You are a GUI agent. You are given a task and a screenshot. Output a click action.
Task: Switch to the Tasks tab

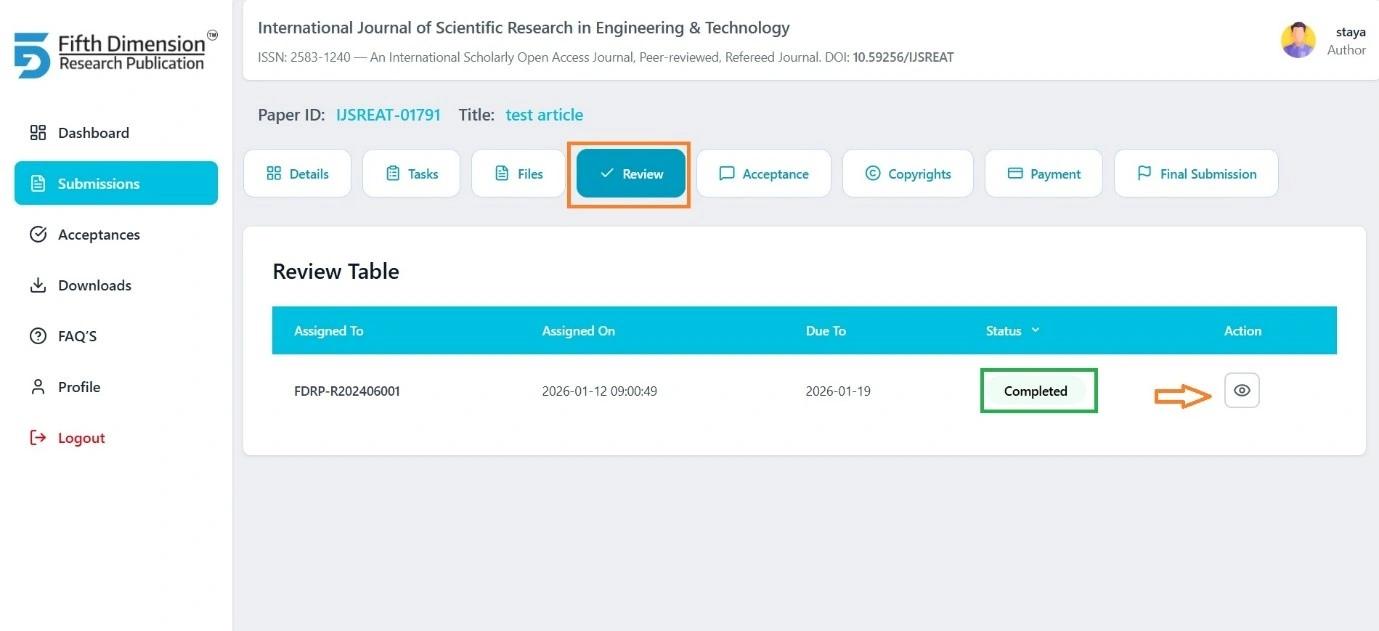[x=411, y=173]
